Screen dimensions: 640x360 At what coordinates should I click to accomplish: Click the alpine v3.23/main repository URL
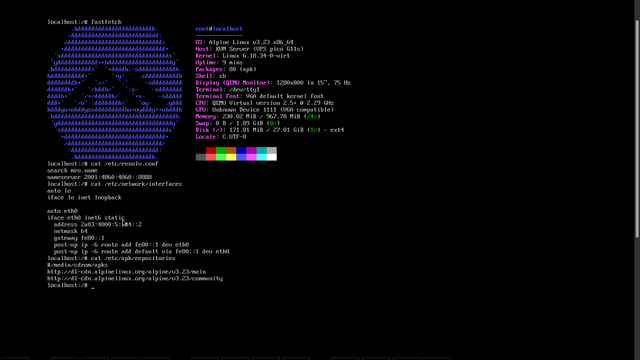[x=127, y=272]
